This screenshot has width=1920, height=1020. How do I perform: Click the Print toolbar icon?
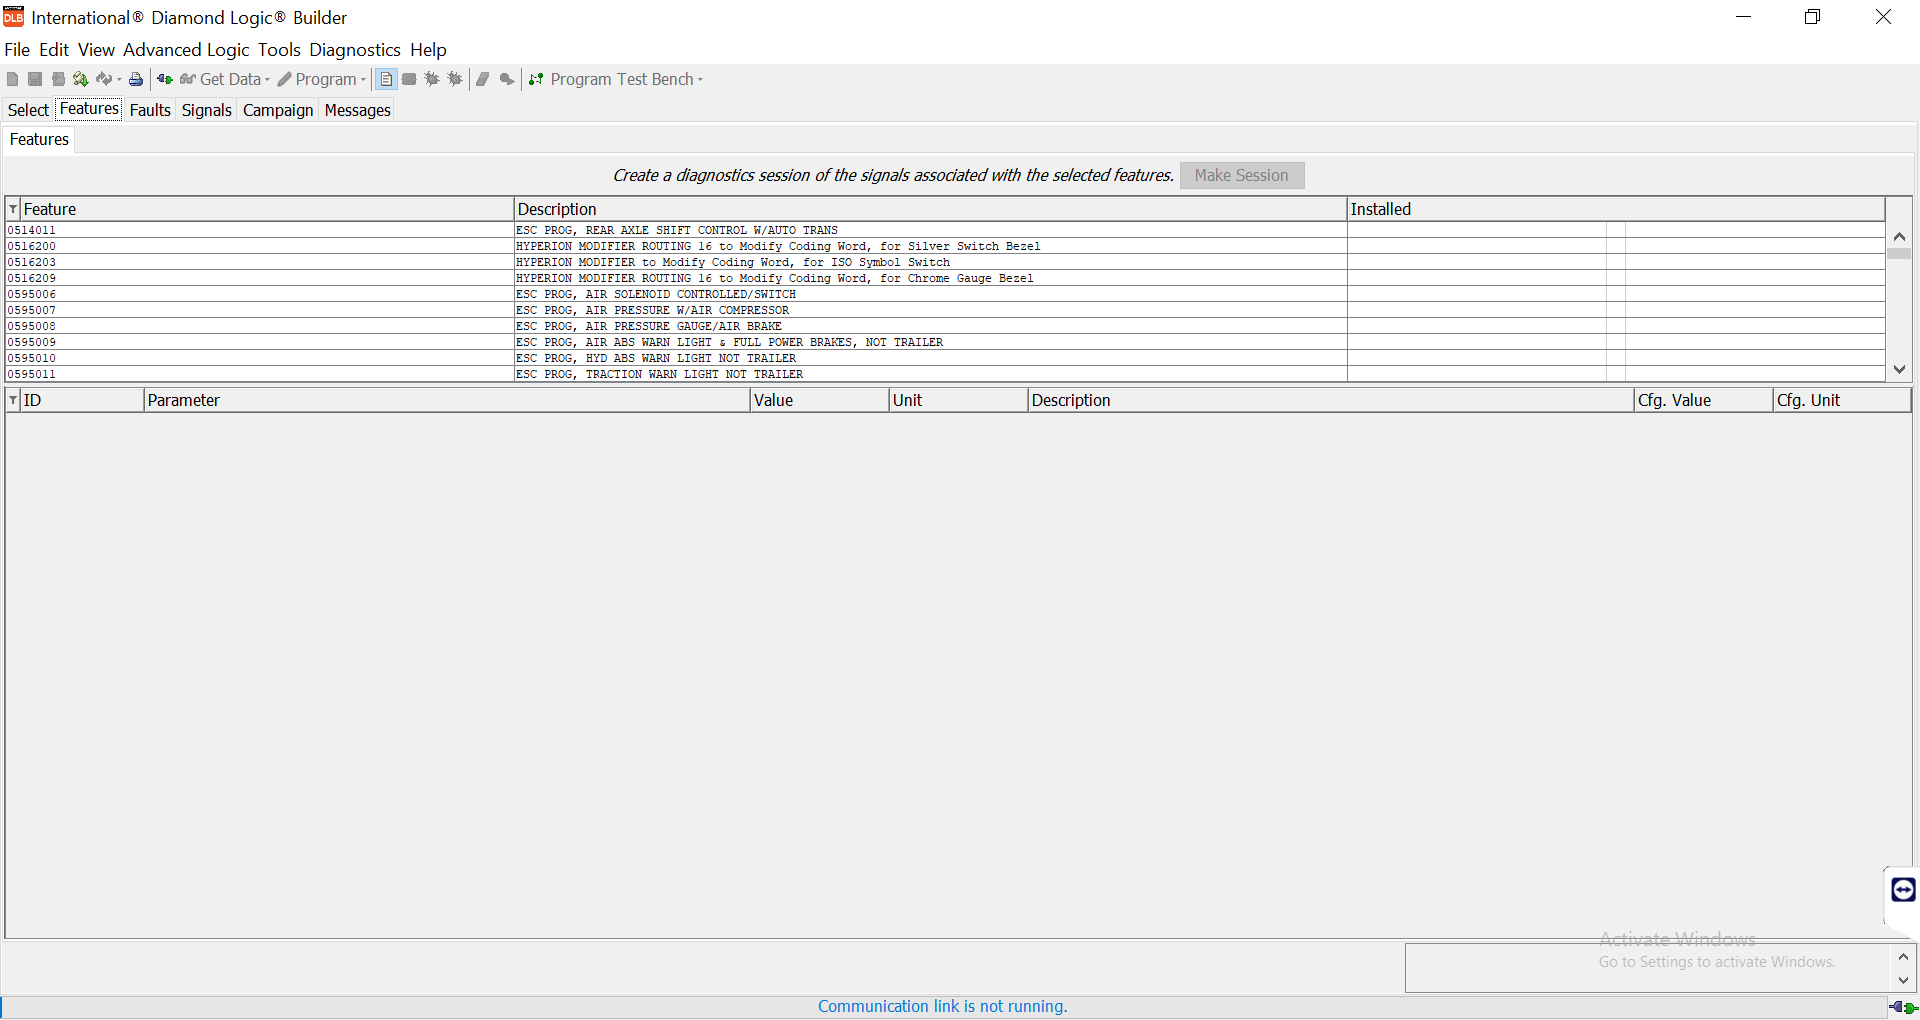tap(136, 79)
